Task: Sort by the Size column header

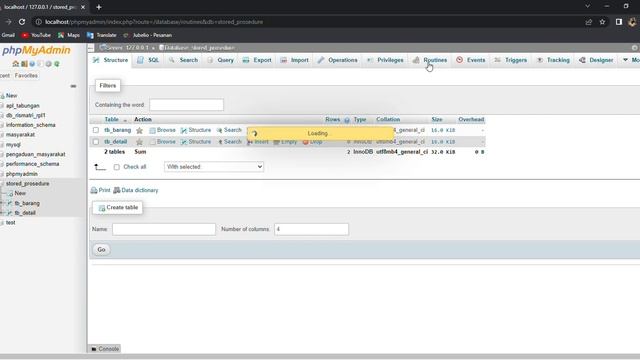Action: pyautogui.click(x=437, y=119)
